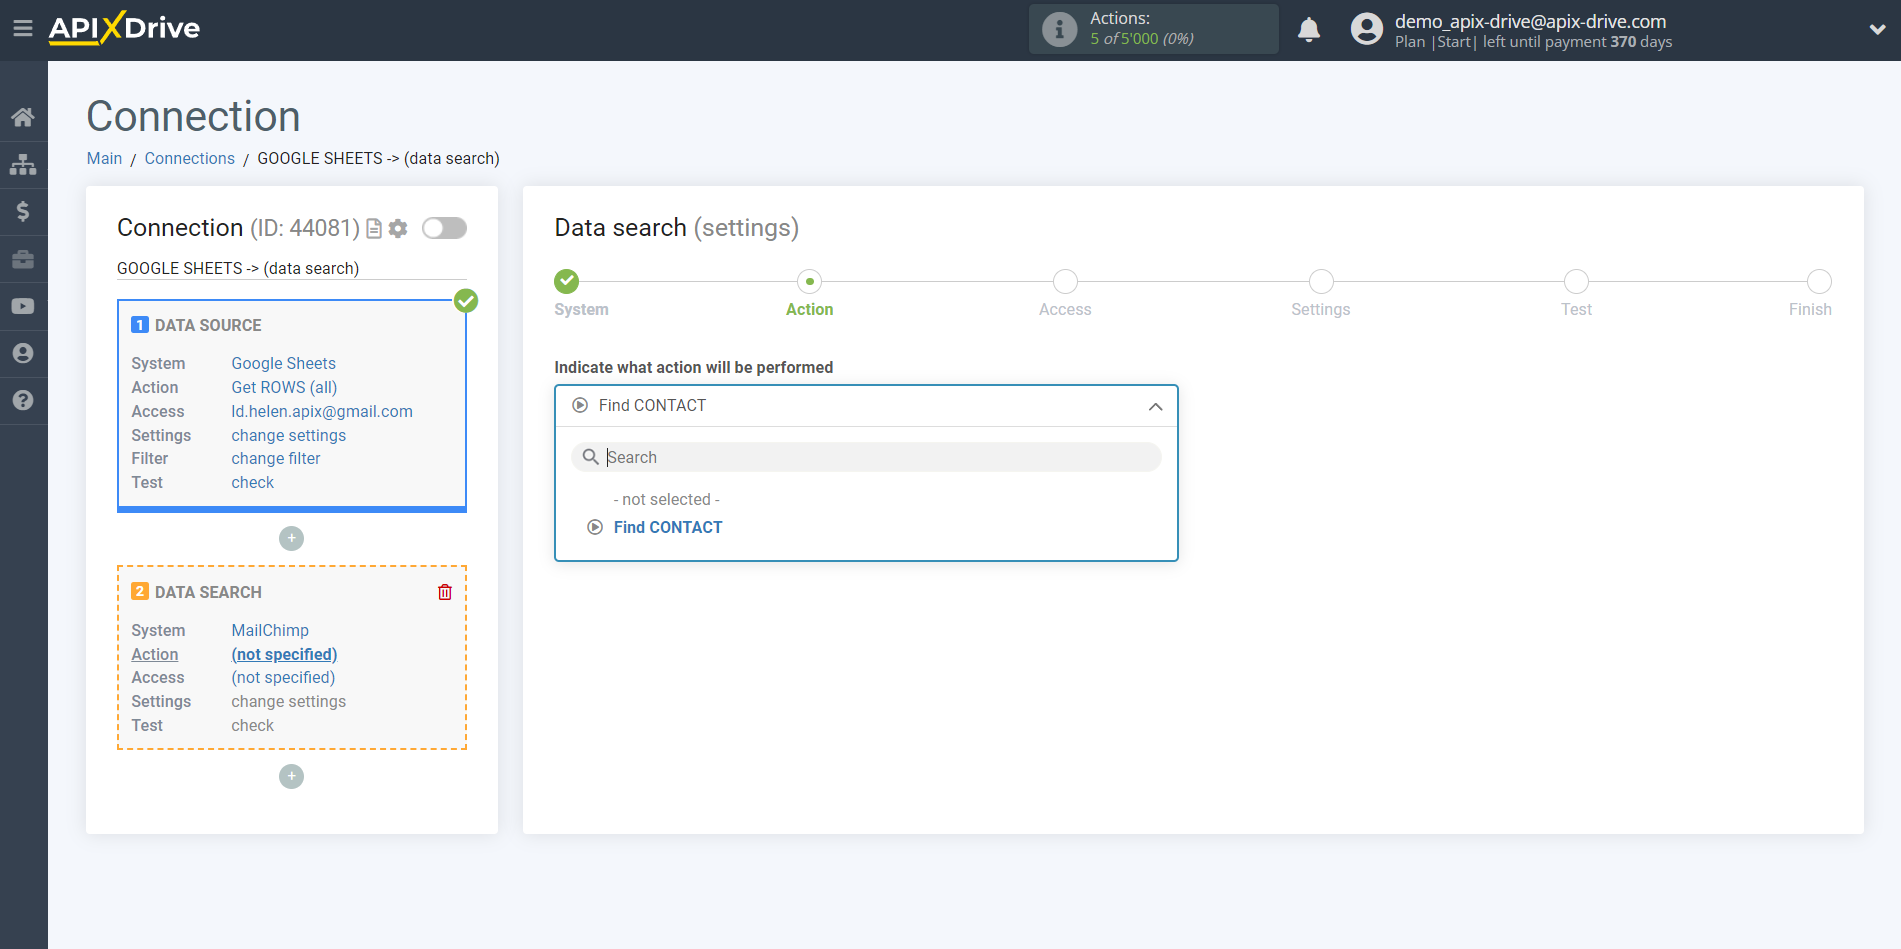
Task: Open the change filter link
Action: pyautogui.click(x=276, y=458)
